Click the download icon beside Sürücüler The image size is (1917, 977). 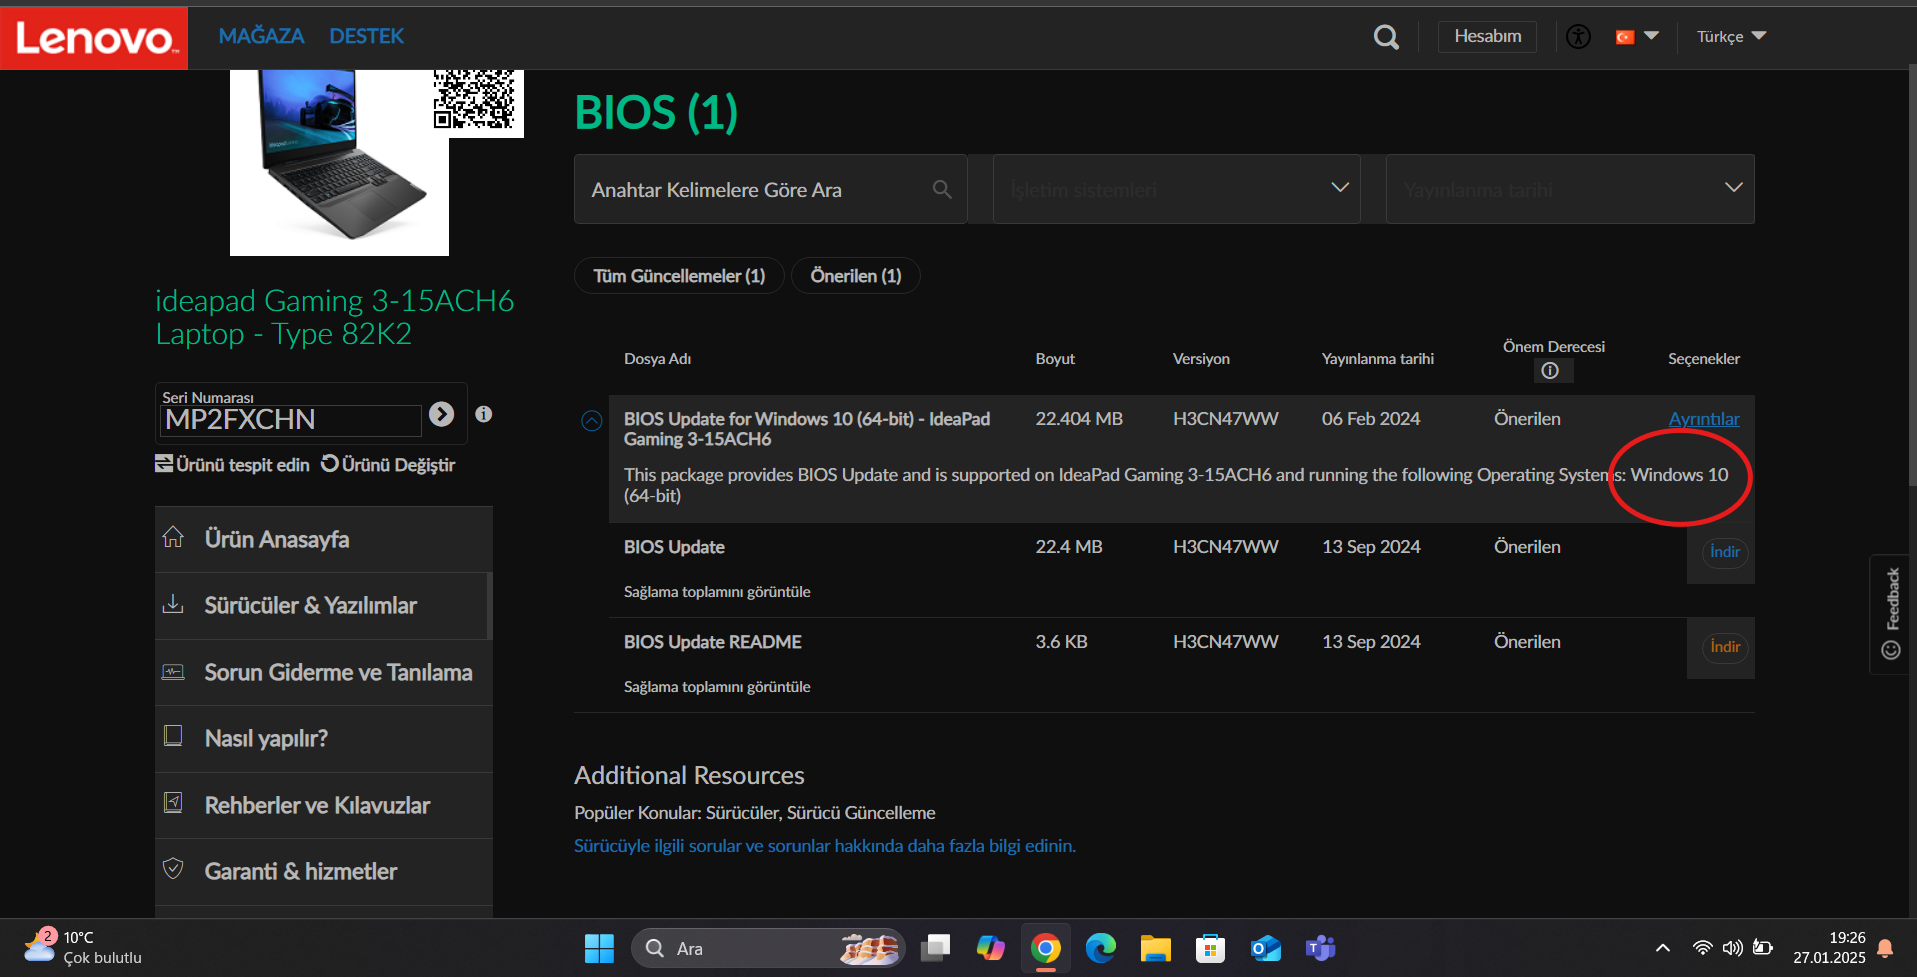click(x=173, y=604)
